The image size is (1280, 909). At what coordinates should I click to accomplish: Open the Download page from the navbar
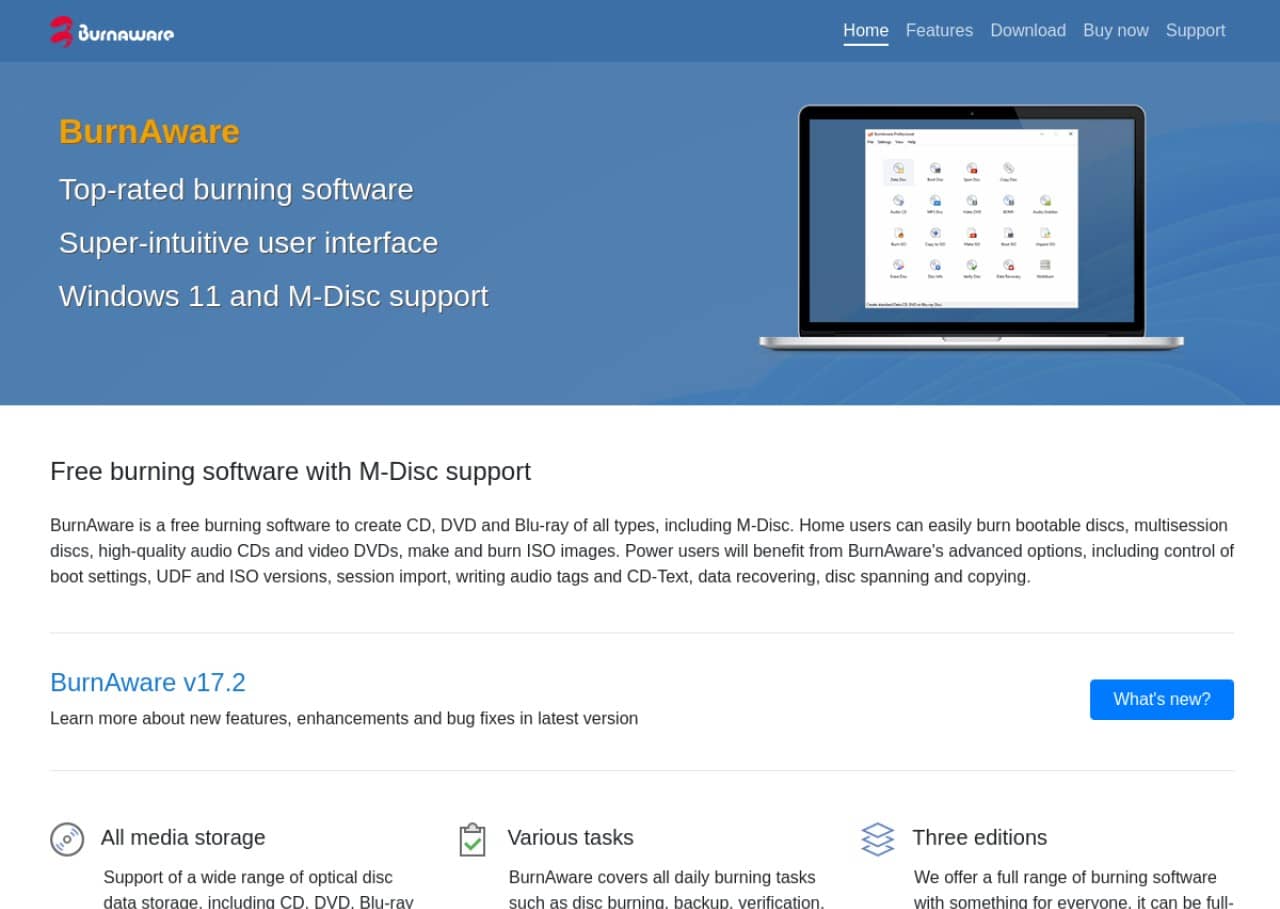click(1028, 30)
